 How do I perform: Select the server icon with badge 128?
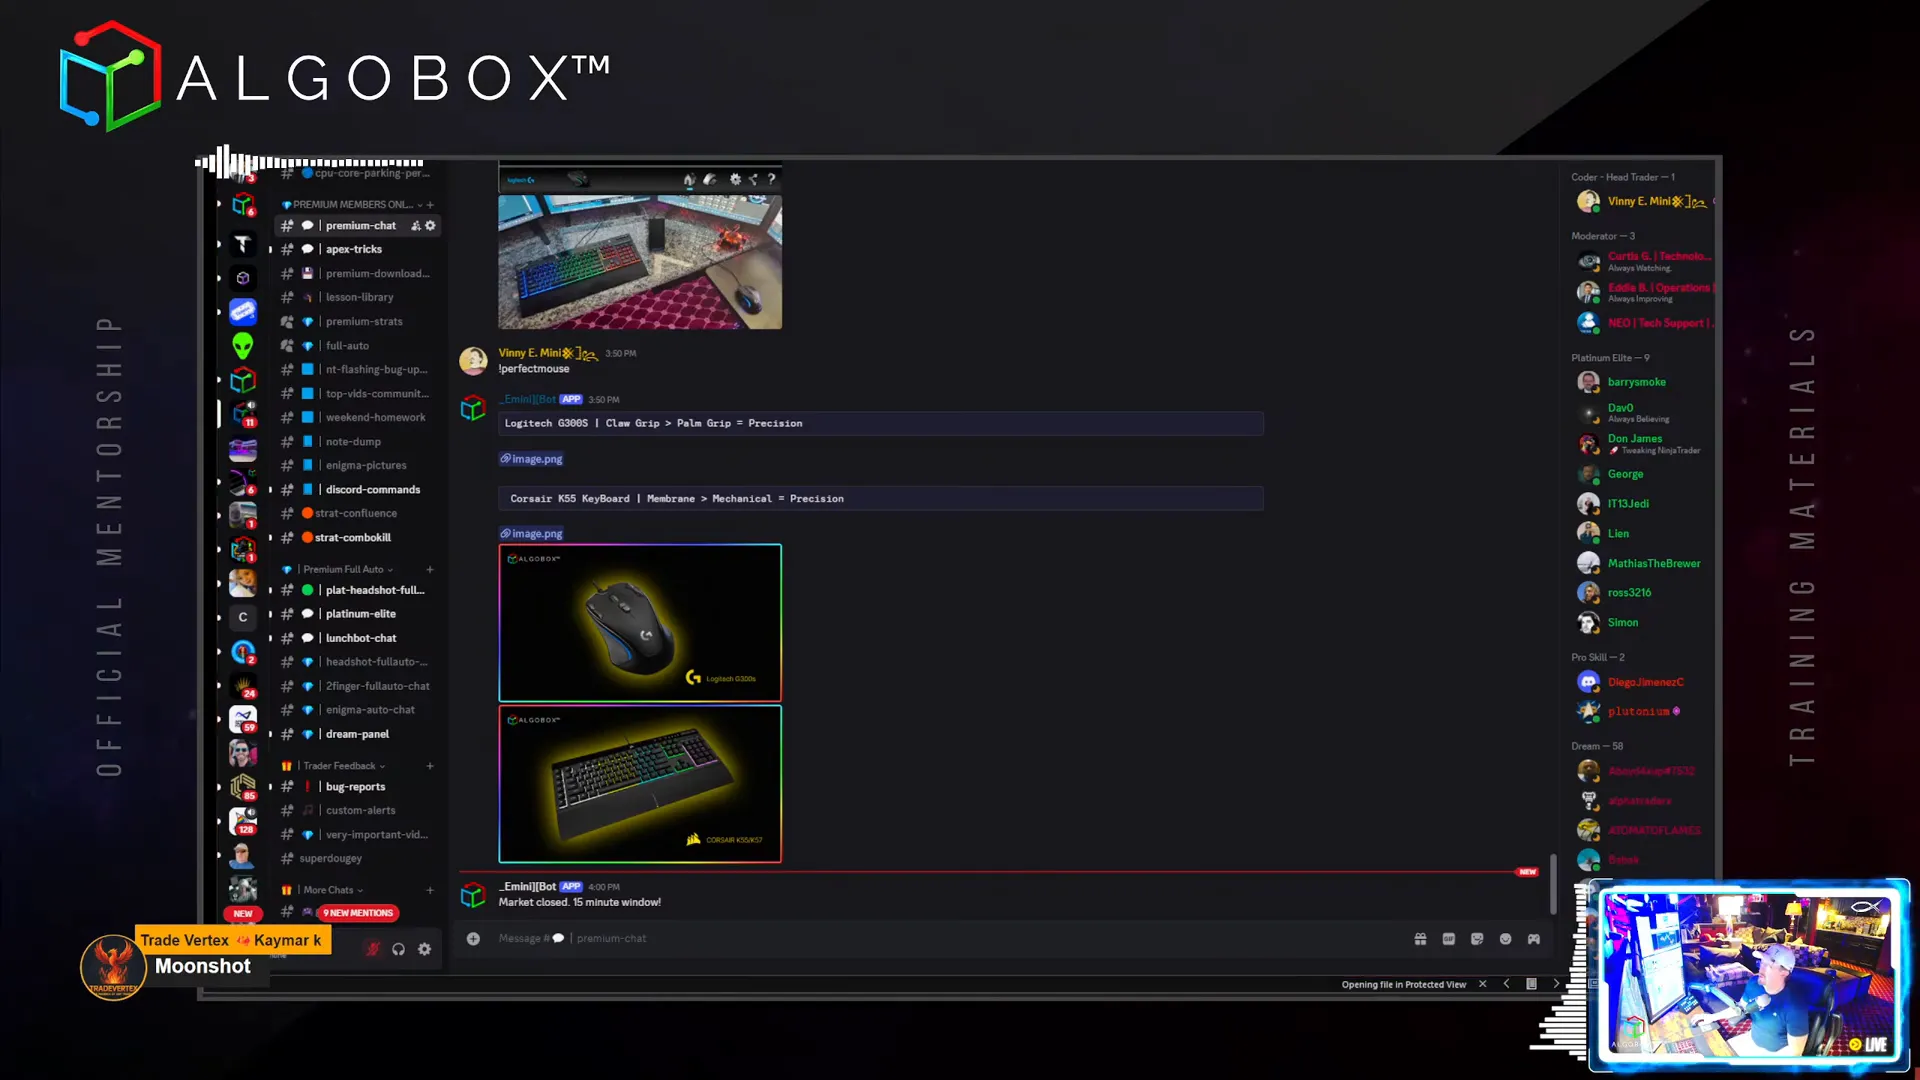pos(243,821)
